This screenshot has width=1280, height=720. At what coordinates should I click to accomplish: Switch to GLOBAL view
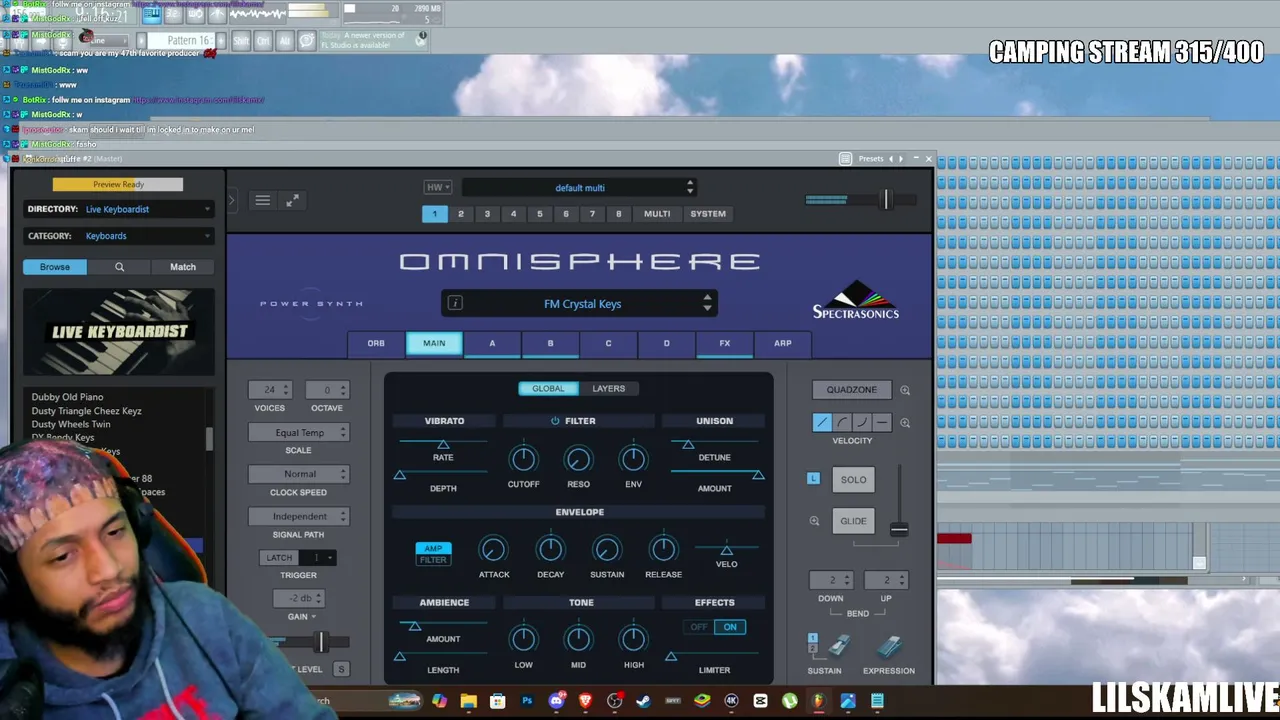[x=548, y=389]
